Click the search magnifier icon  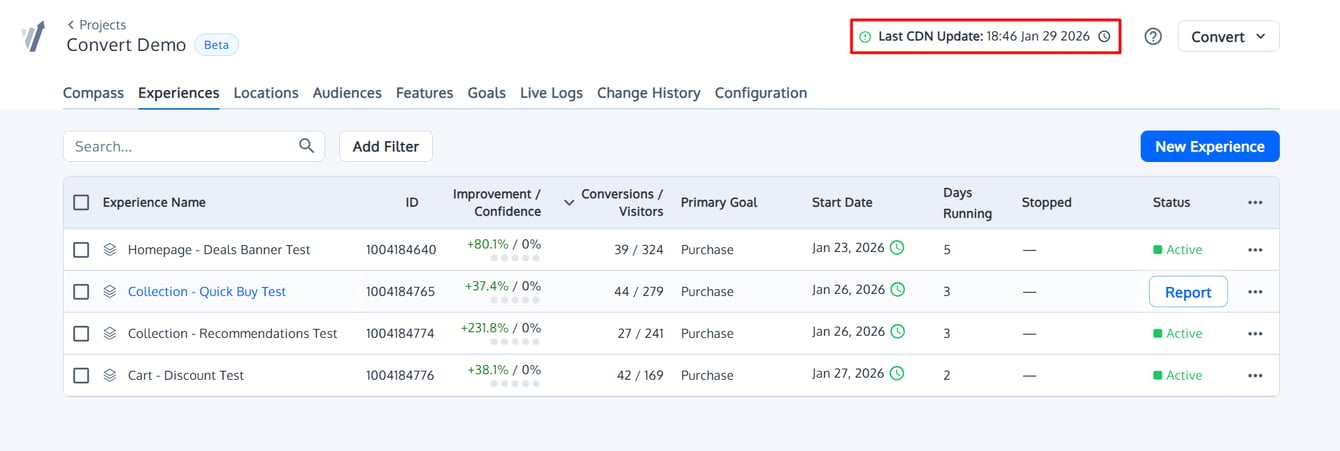pos(307,146)
